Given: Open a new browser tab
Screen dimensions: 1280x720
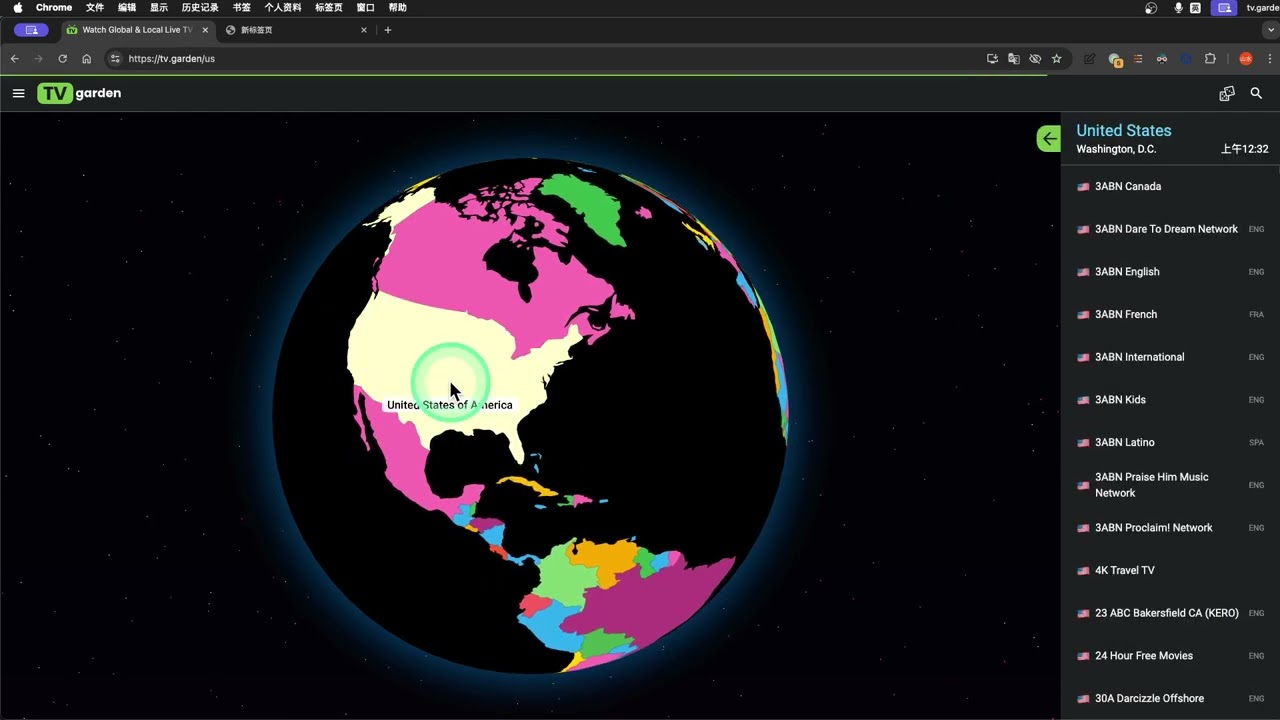Looking at the screenshot, I should [388, 30].
